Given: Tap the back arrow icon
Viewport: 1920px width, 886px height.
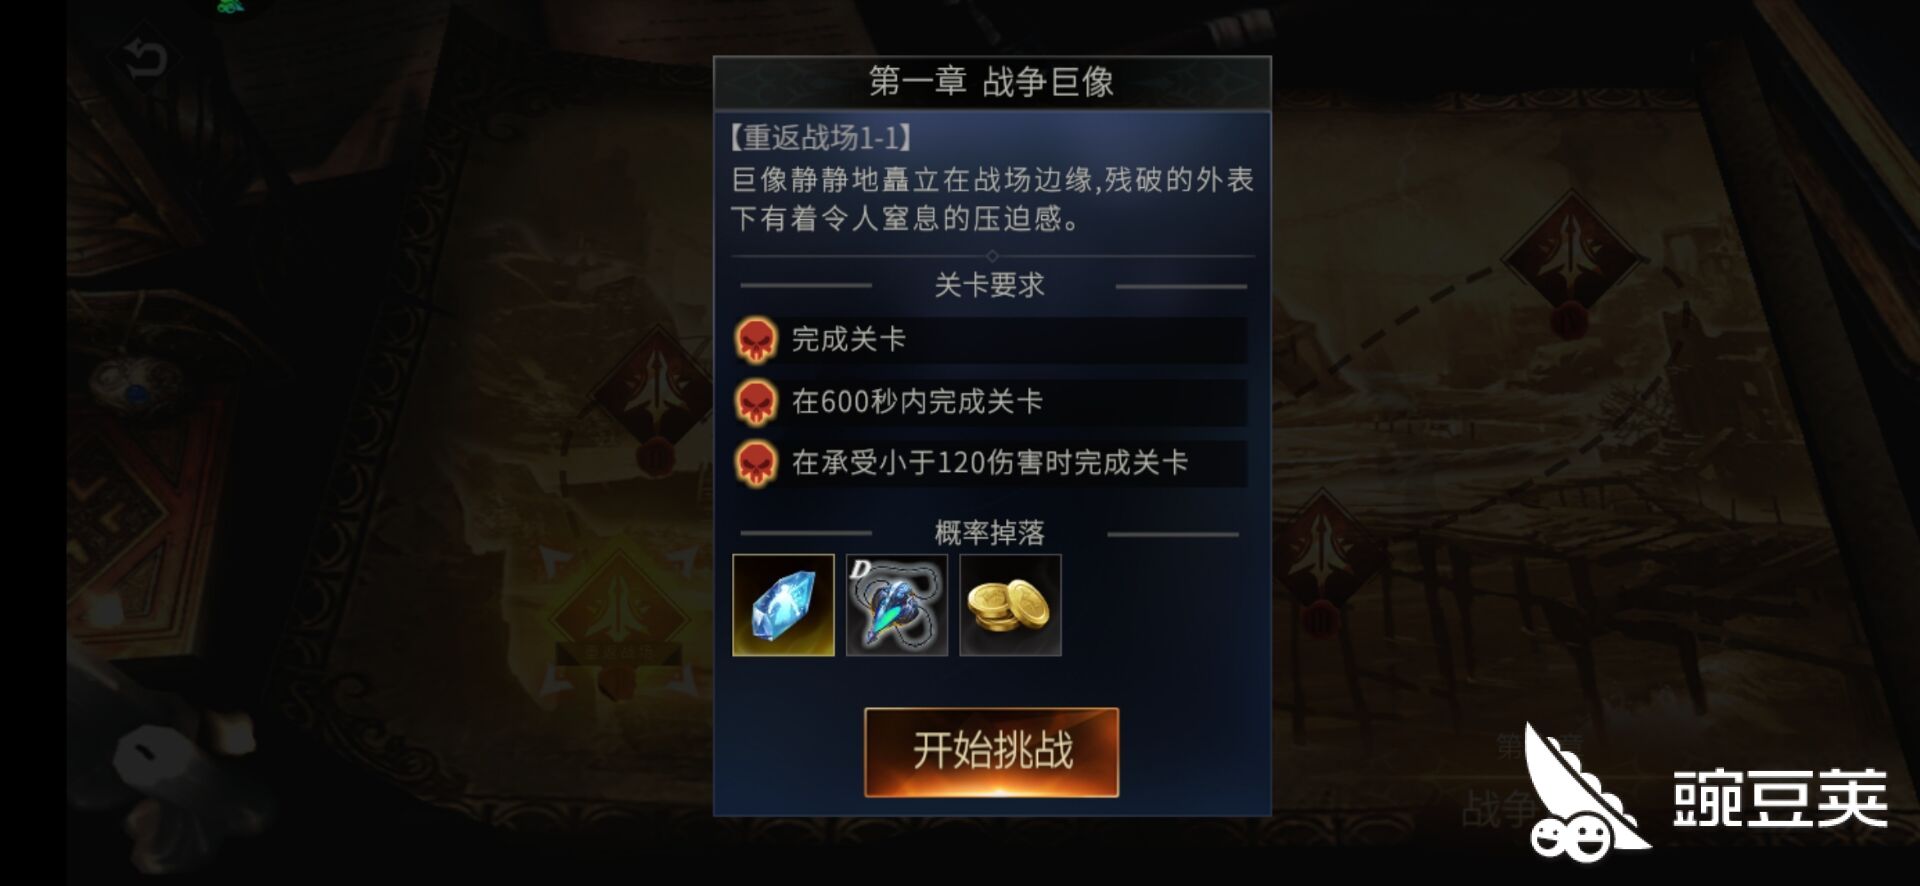Looking at the screenshot, I should [x=146, y=59].
